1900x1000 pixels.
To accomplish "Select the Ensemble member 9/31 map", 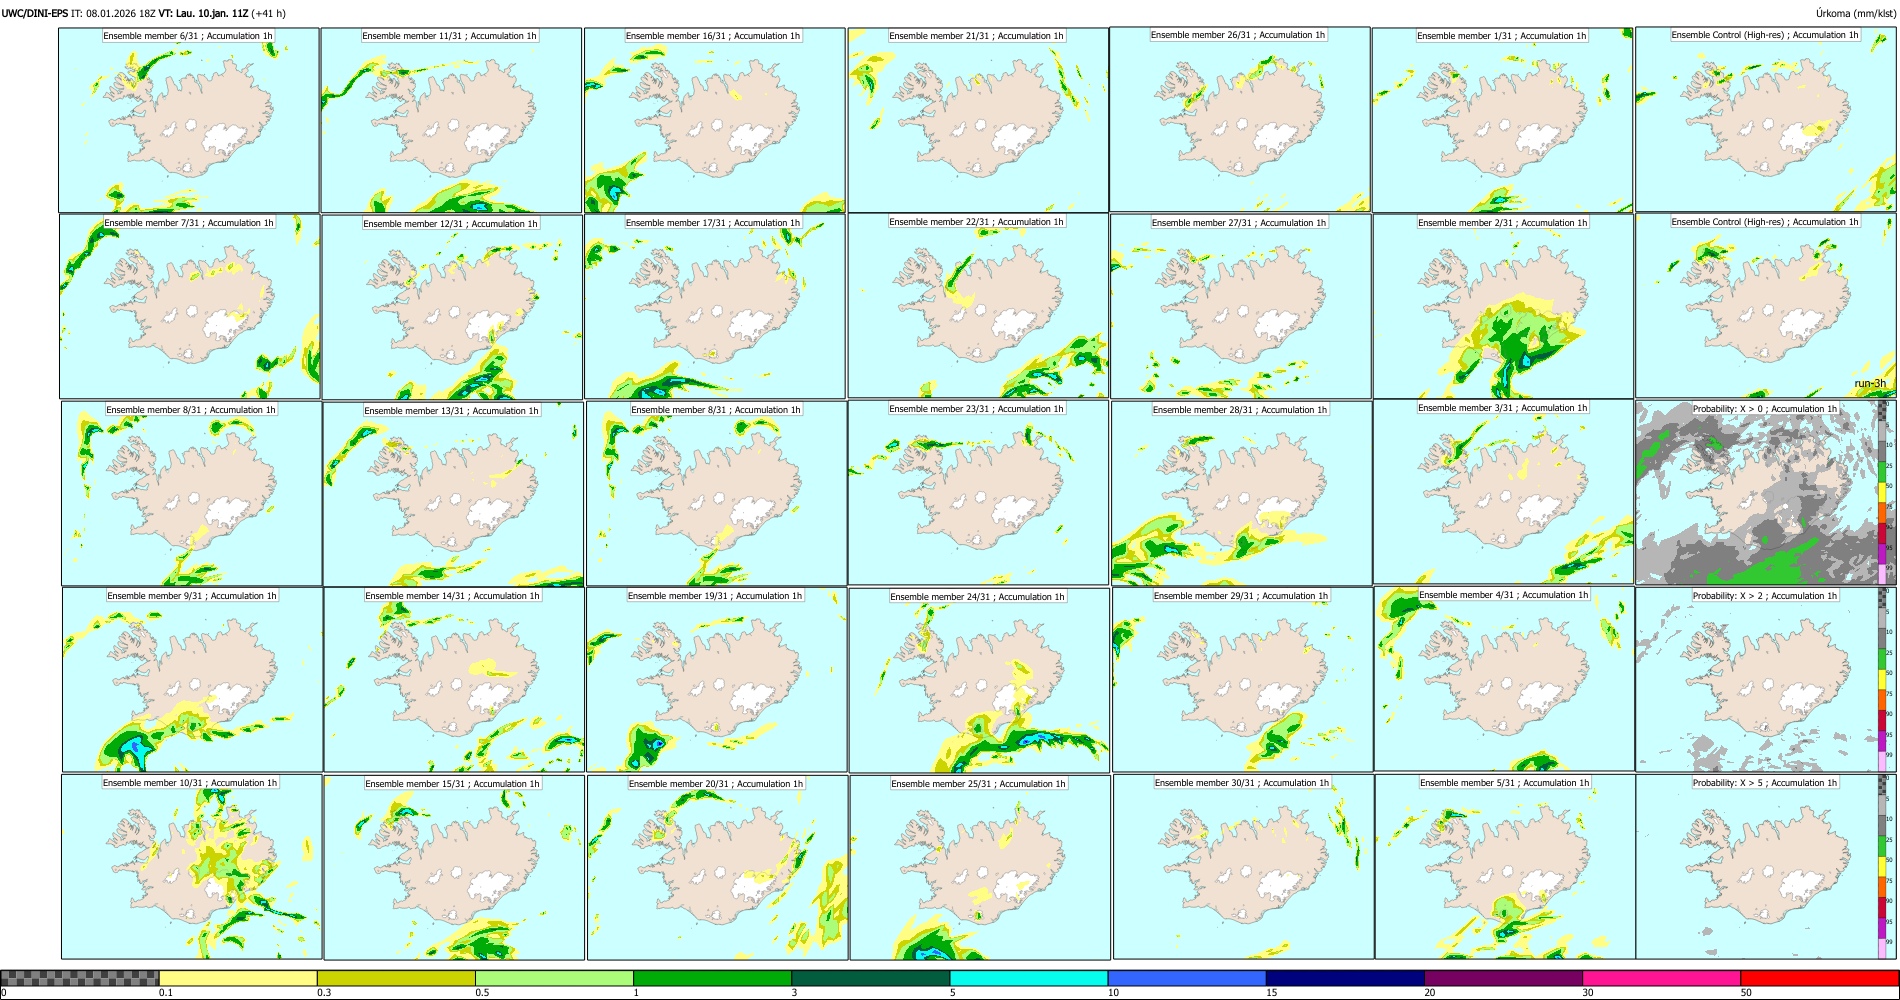I will coord(192,680).
